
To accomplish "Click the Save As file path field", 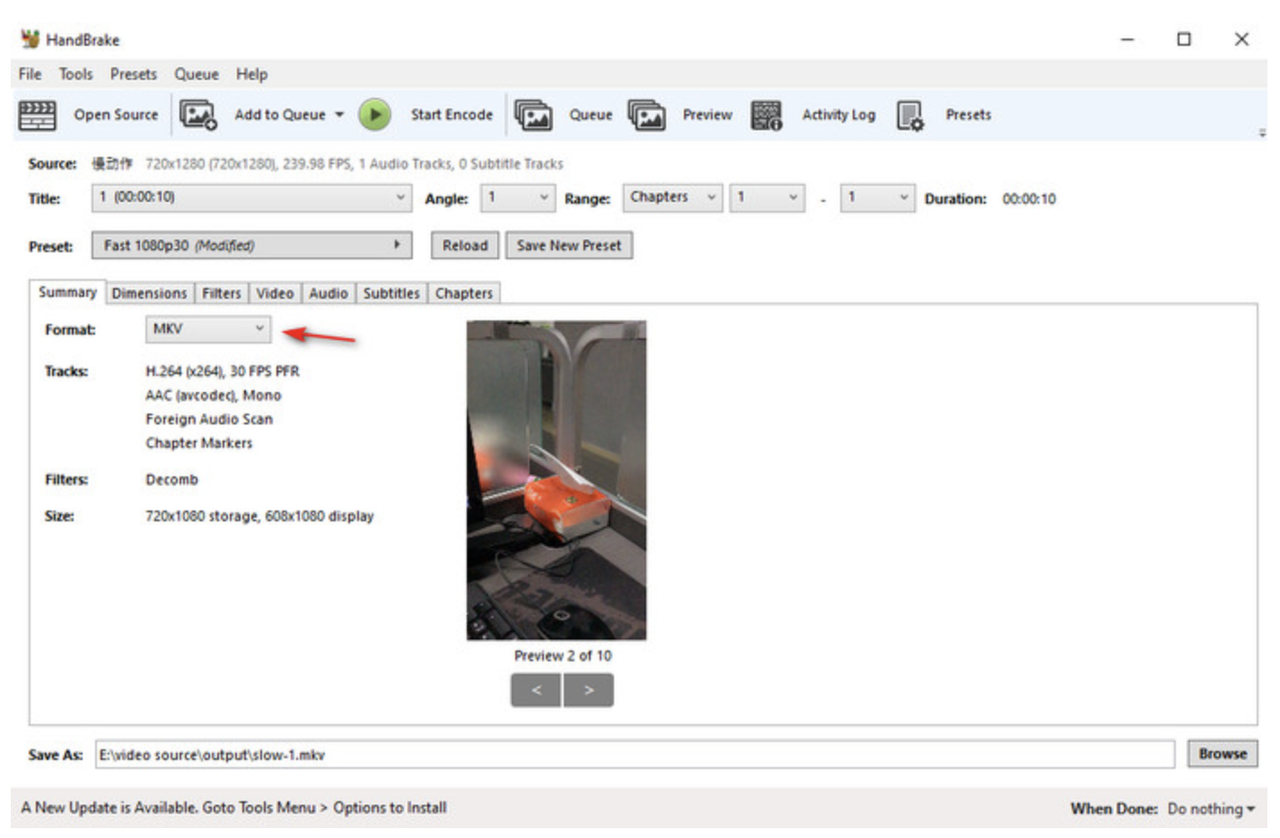I will click(x=635, y=755).
